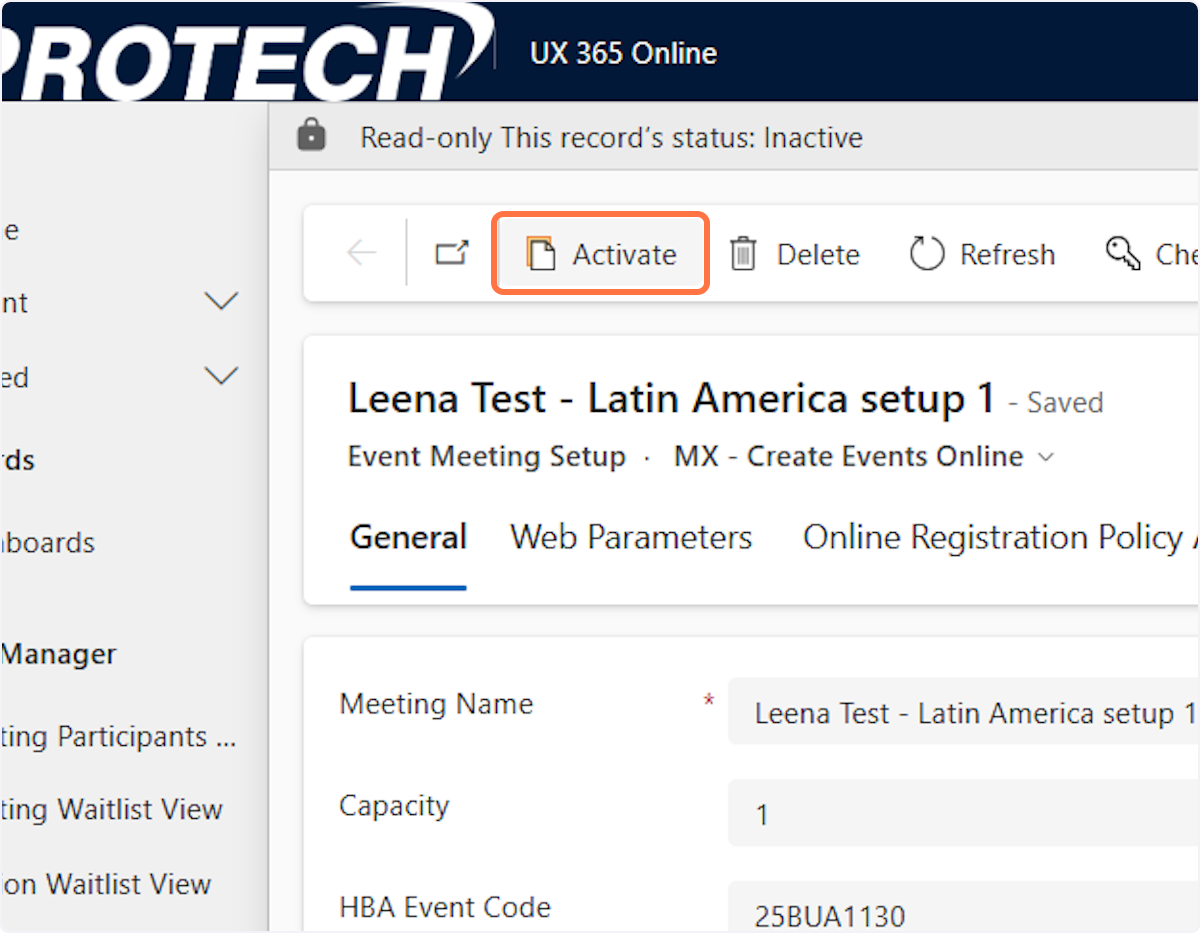Open the Online Registration Policy tab
The width and height of the screenshot is (1200, 933).
[x=1000, y=538]
